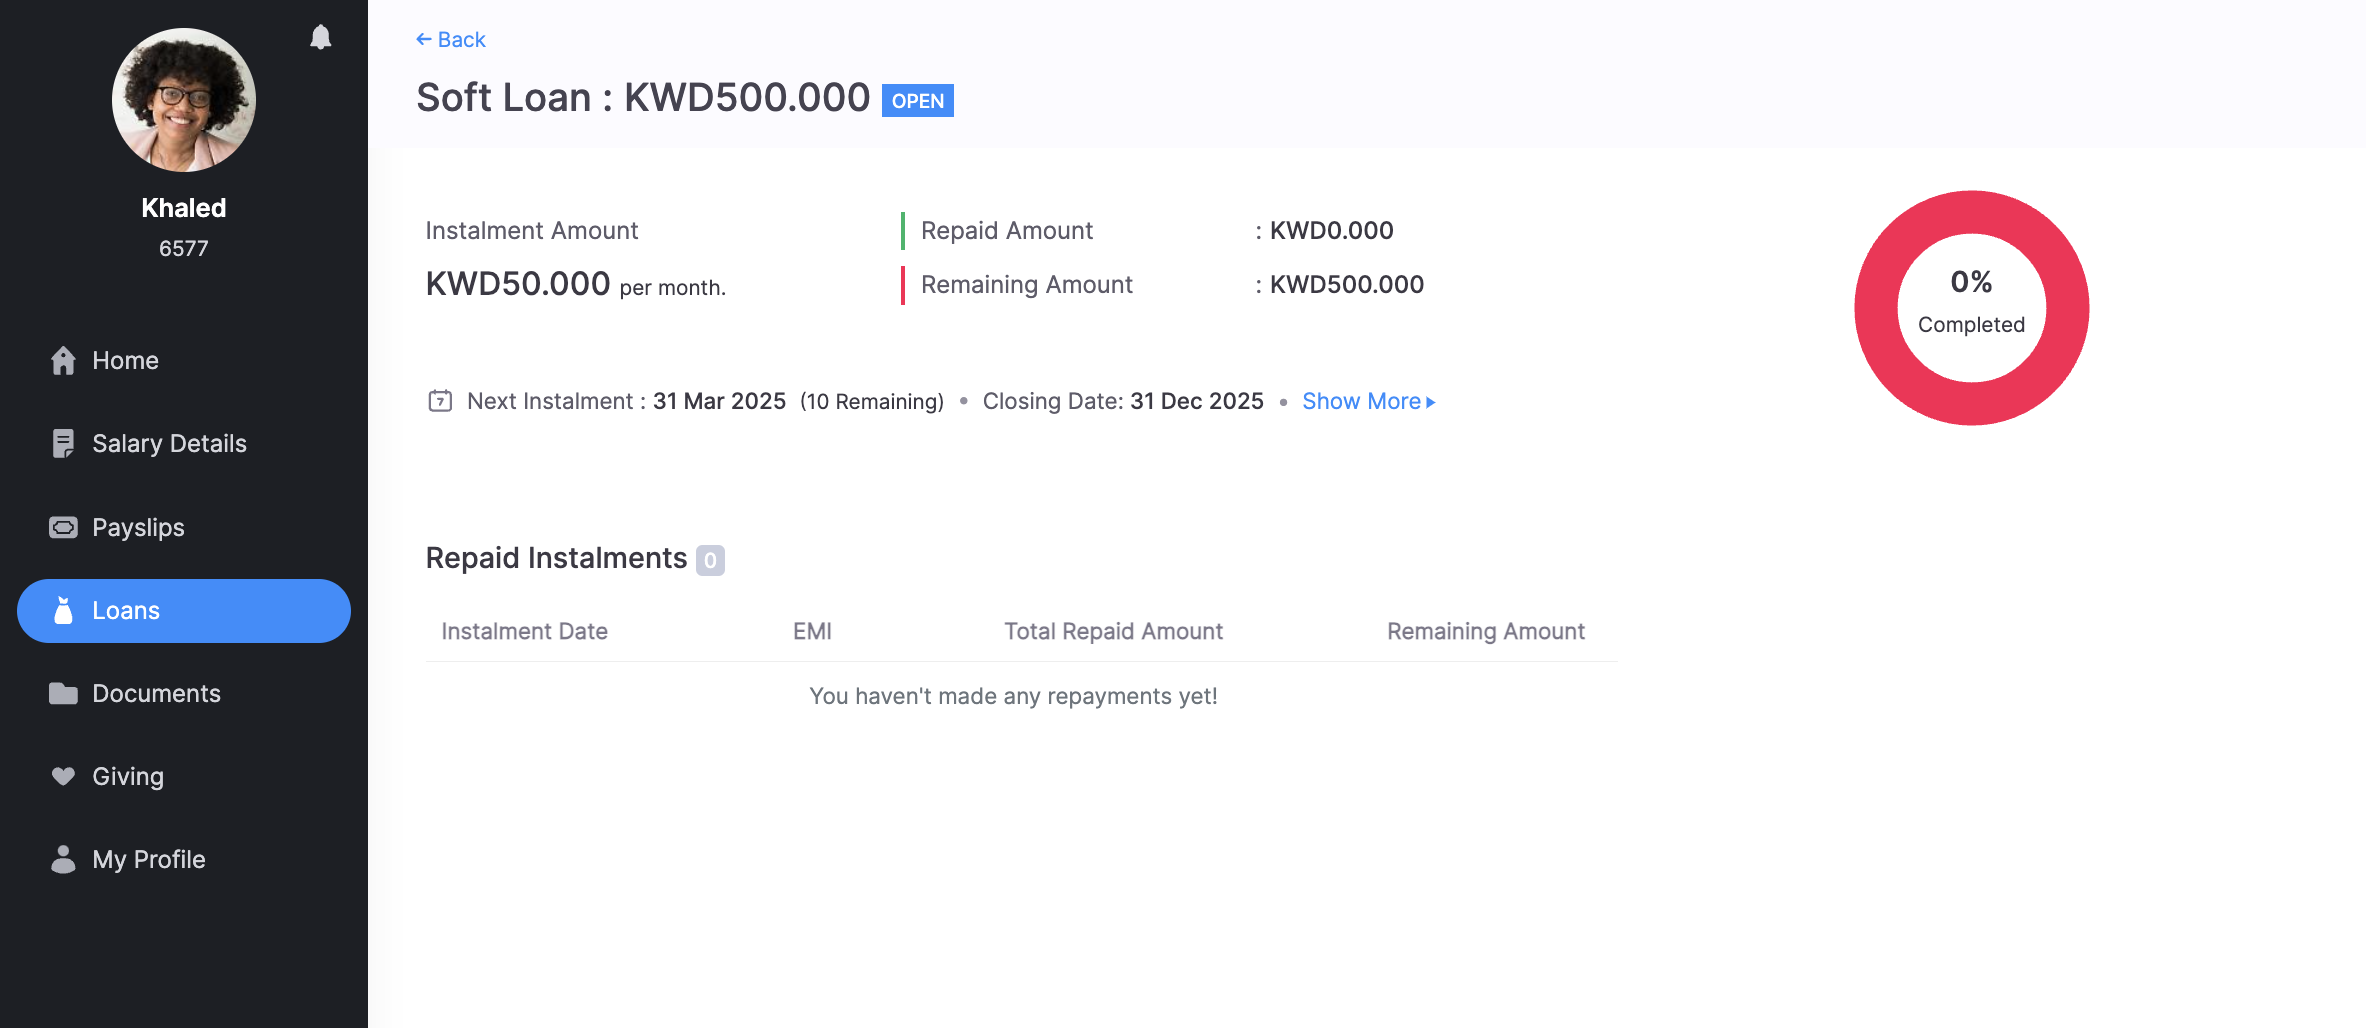Click the 31 Mar 2025 next instalment date
Screen dimensions: 2366x1028
point(719,401)
